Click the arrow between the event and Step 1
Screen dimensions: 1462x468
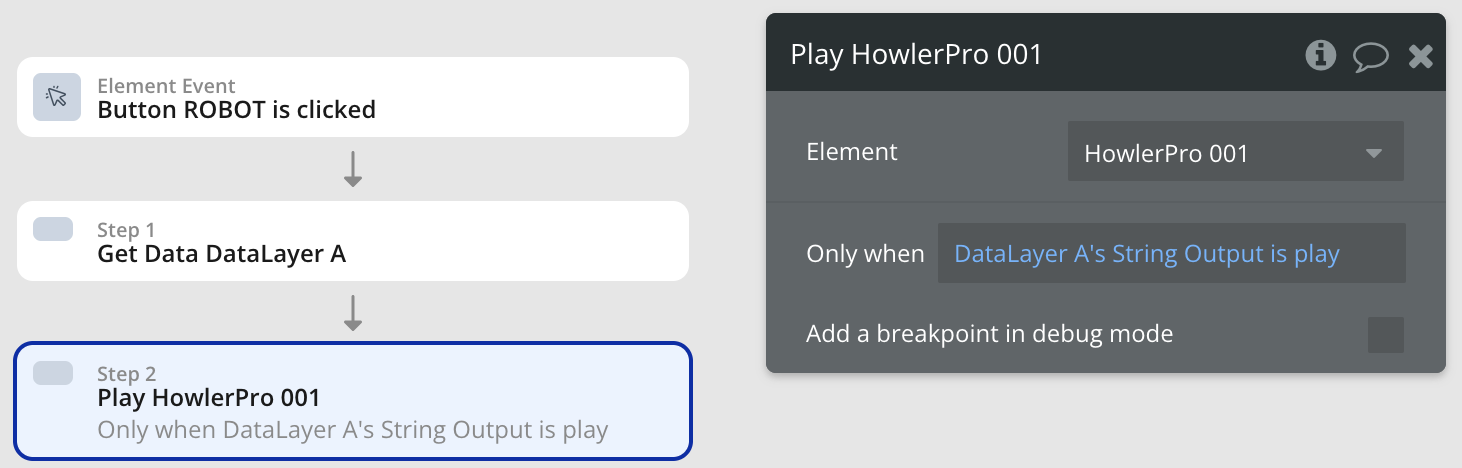coord(352,169)
